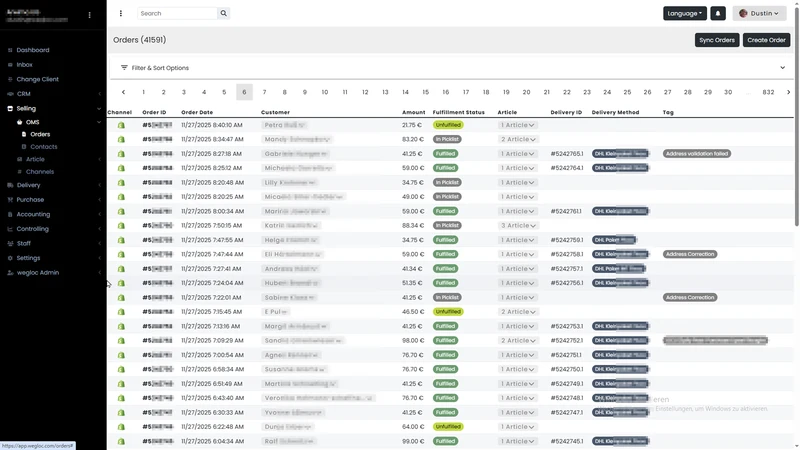Click the search magnifier icon
The width and height of the screenshot is (800, 450).
[x=223, y=13]
